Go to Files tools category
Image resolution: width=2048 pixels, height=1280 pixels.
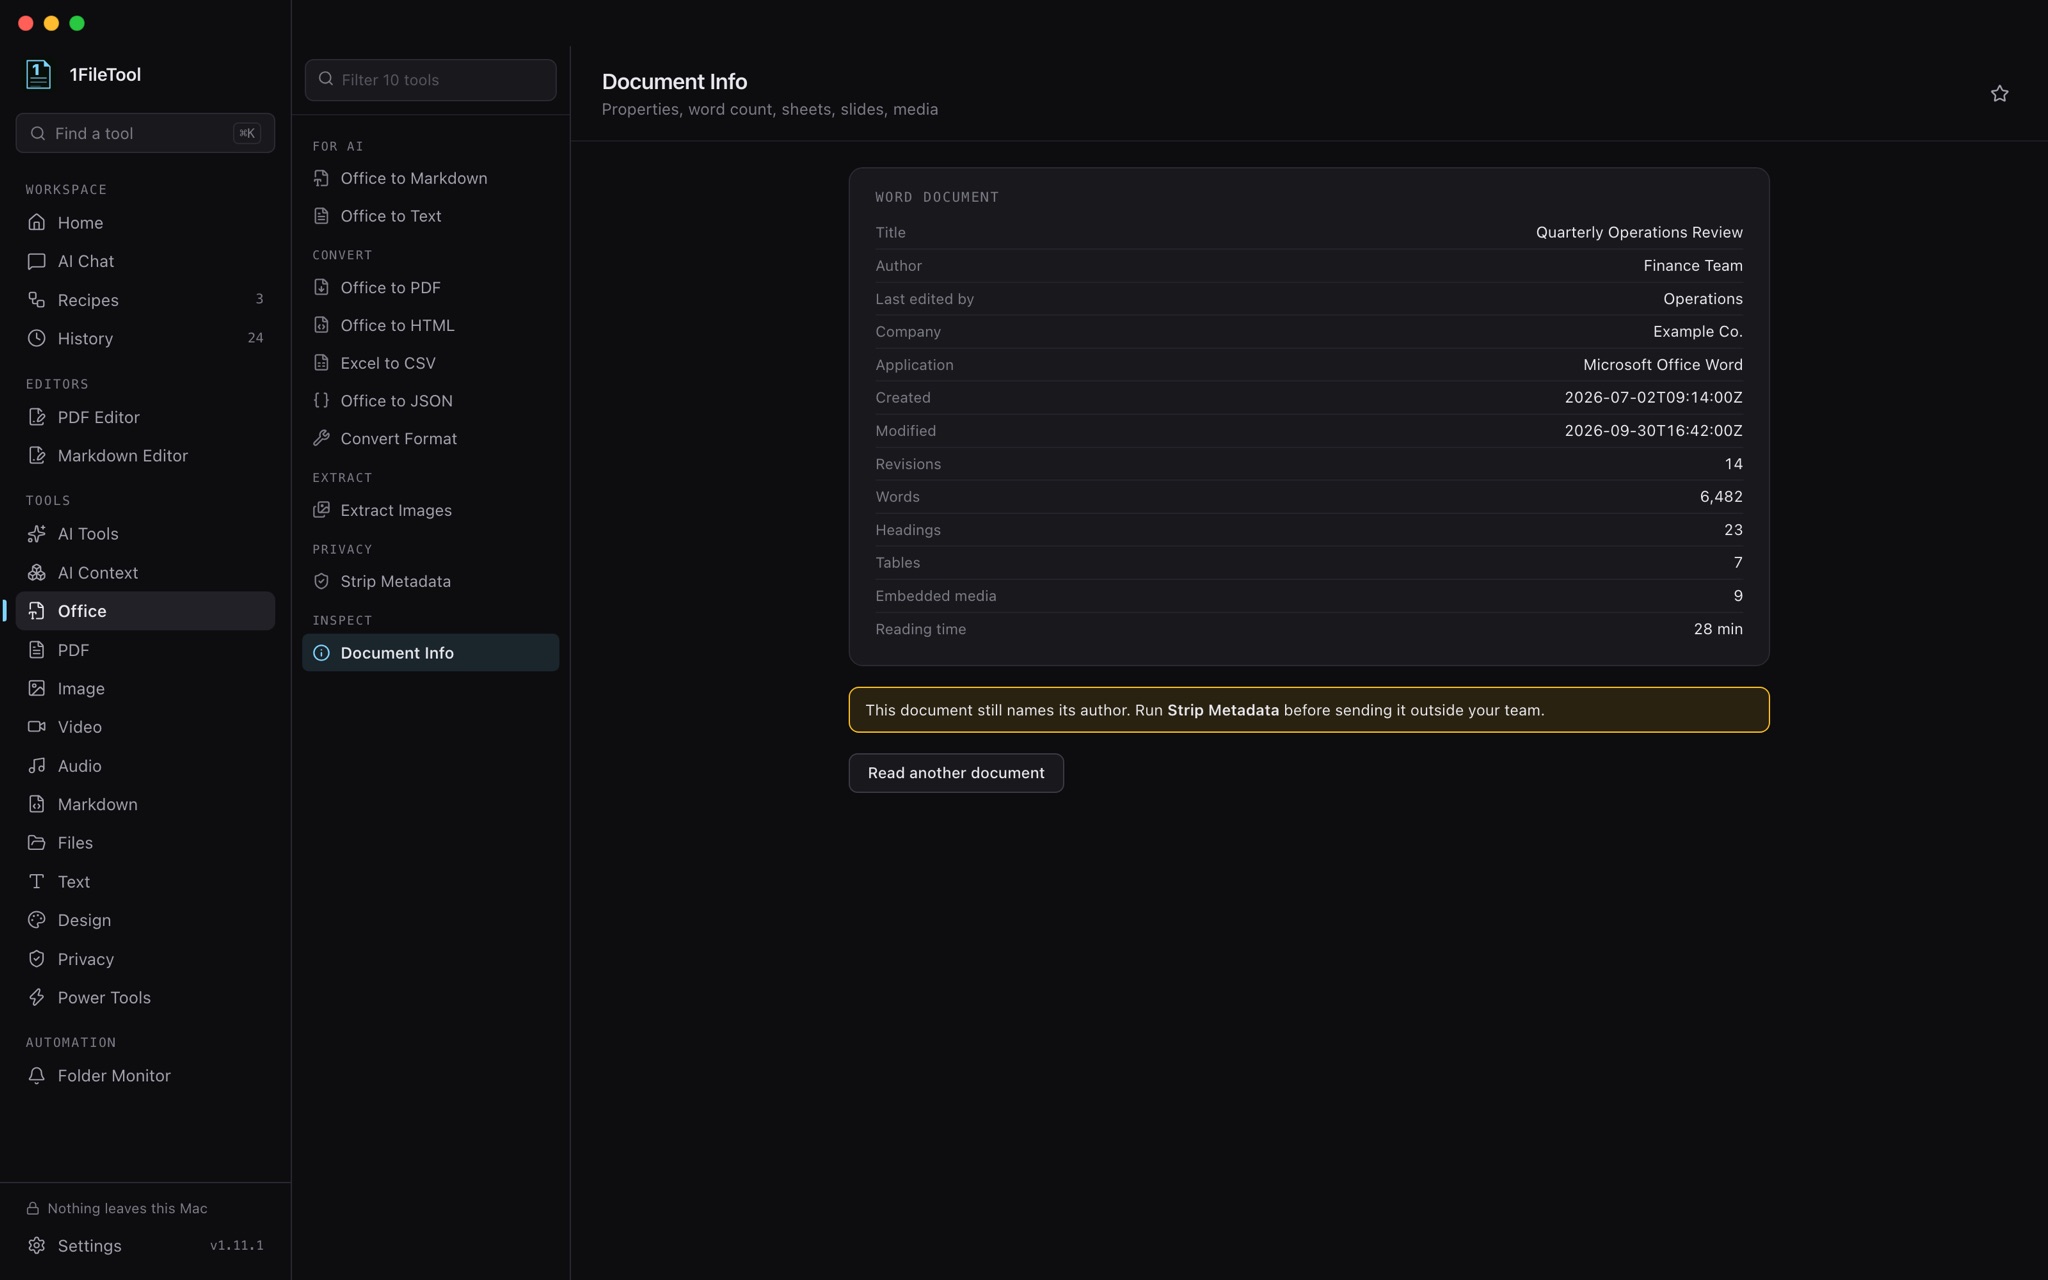pos(145,843)
